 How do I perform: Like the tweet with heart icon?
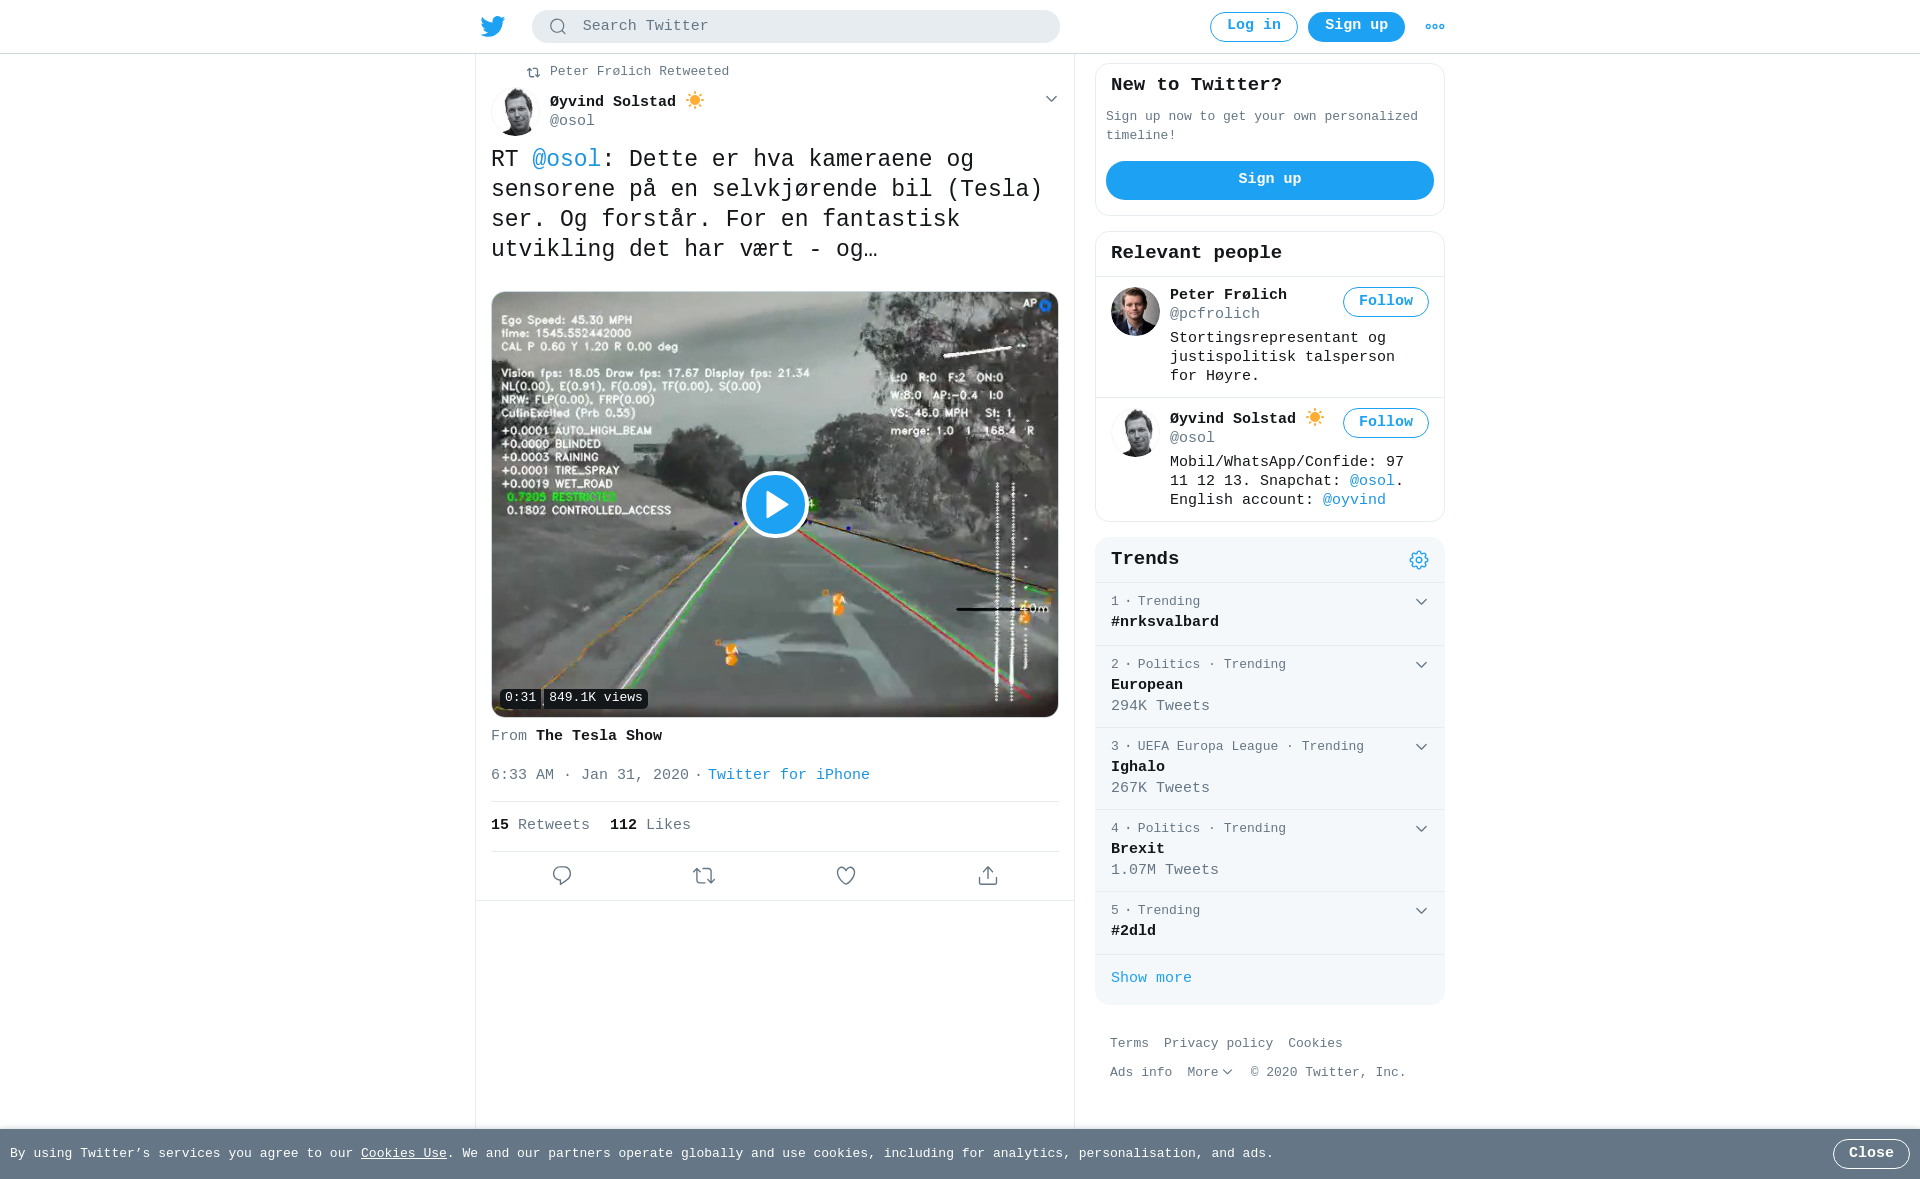click(846, 876)
